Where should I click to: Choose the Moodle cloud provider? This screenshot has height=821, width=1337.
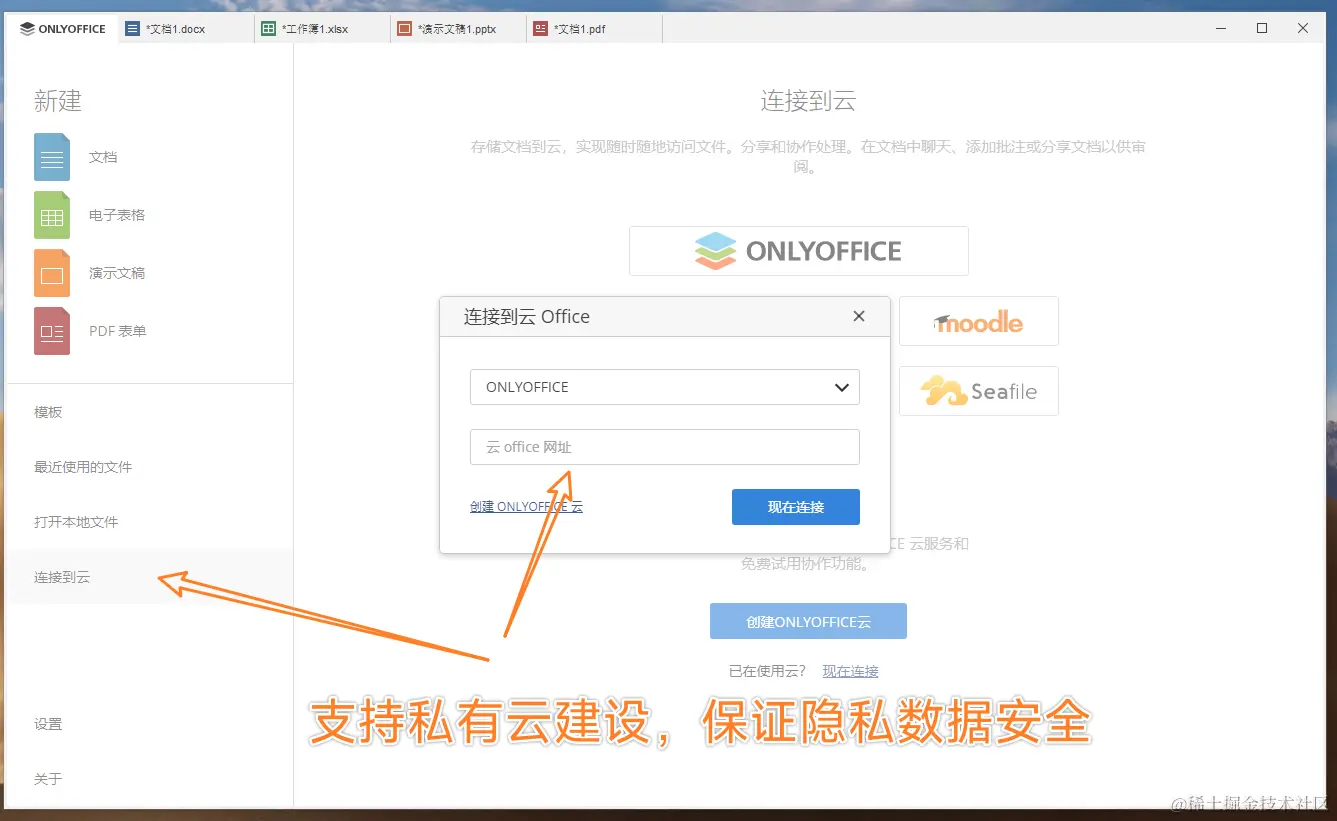pos(979,321)
